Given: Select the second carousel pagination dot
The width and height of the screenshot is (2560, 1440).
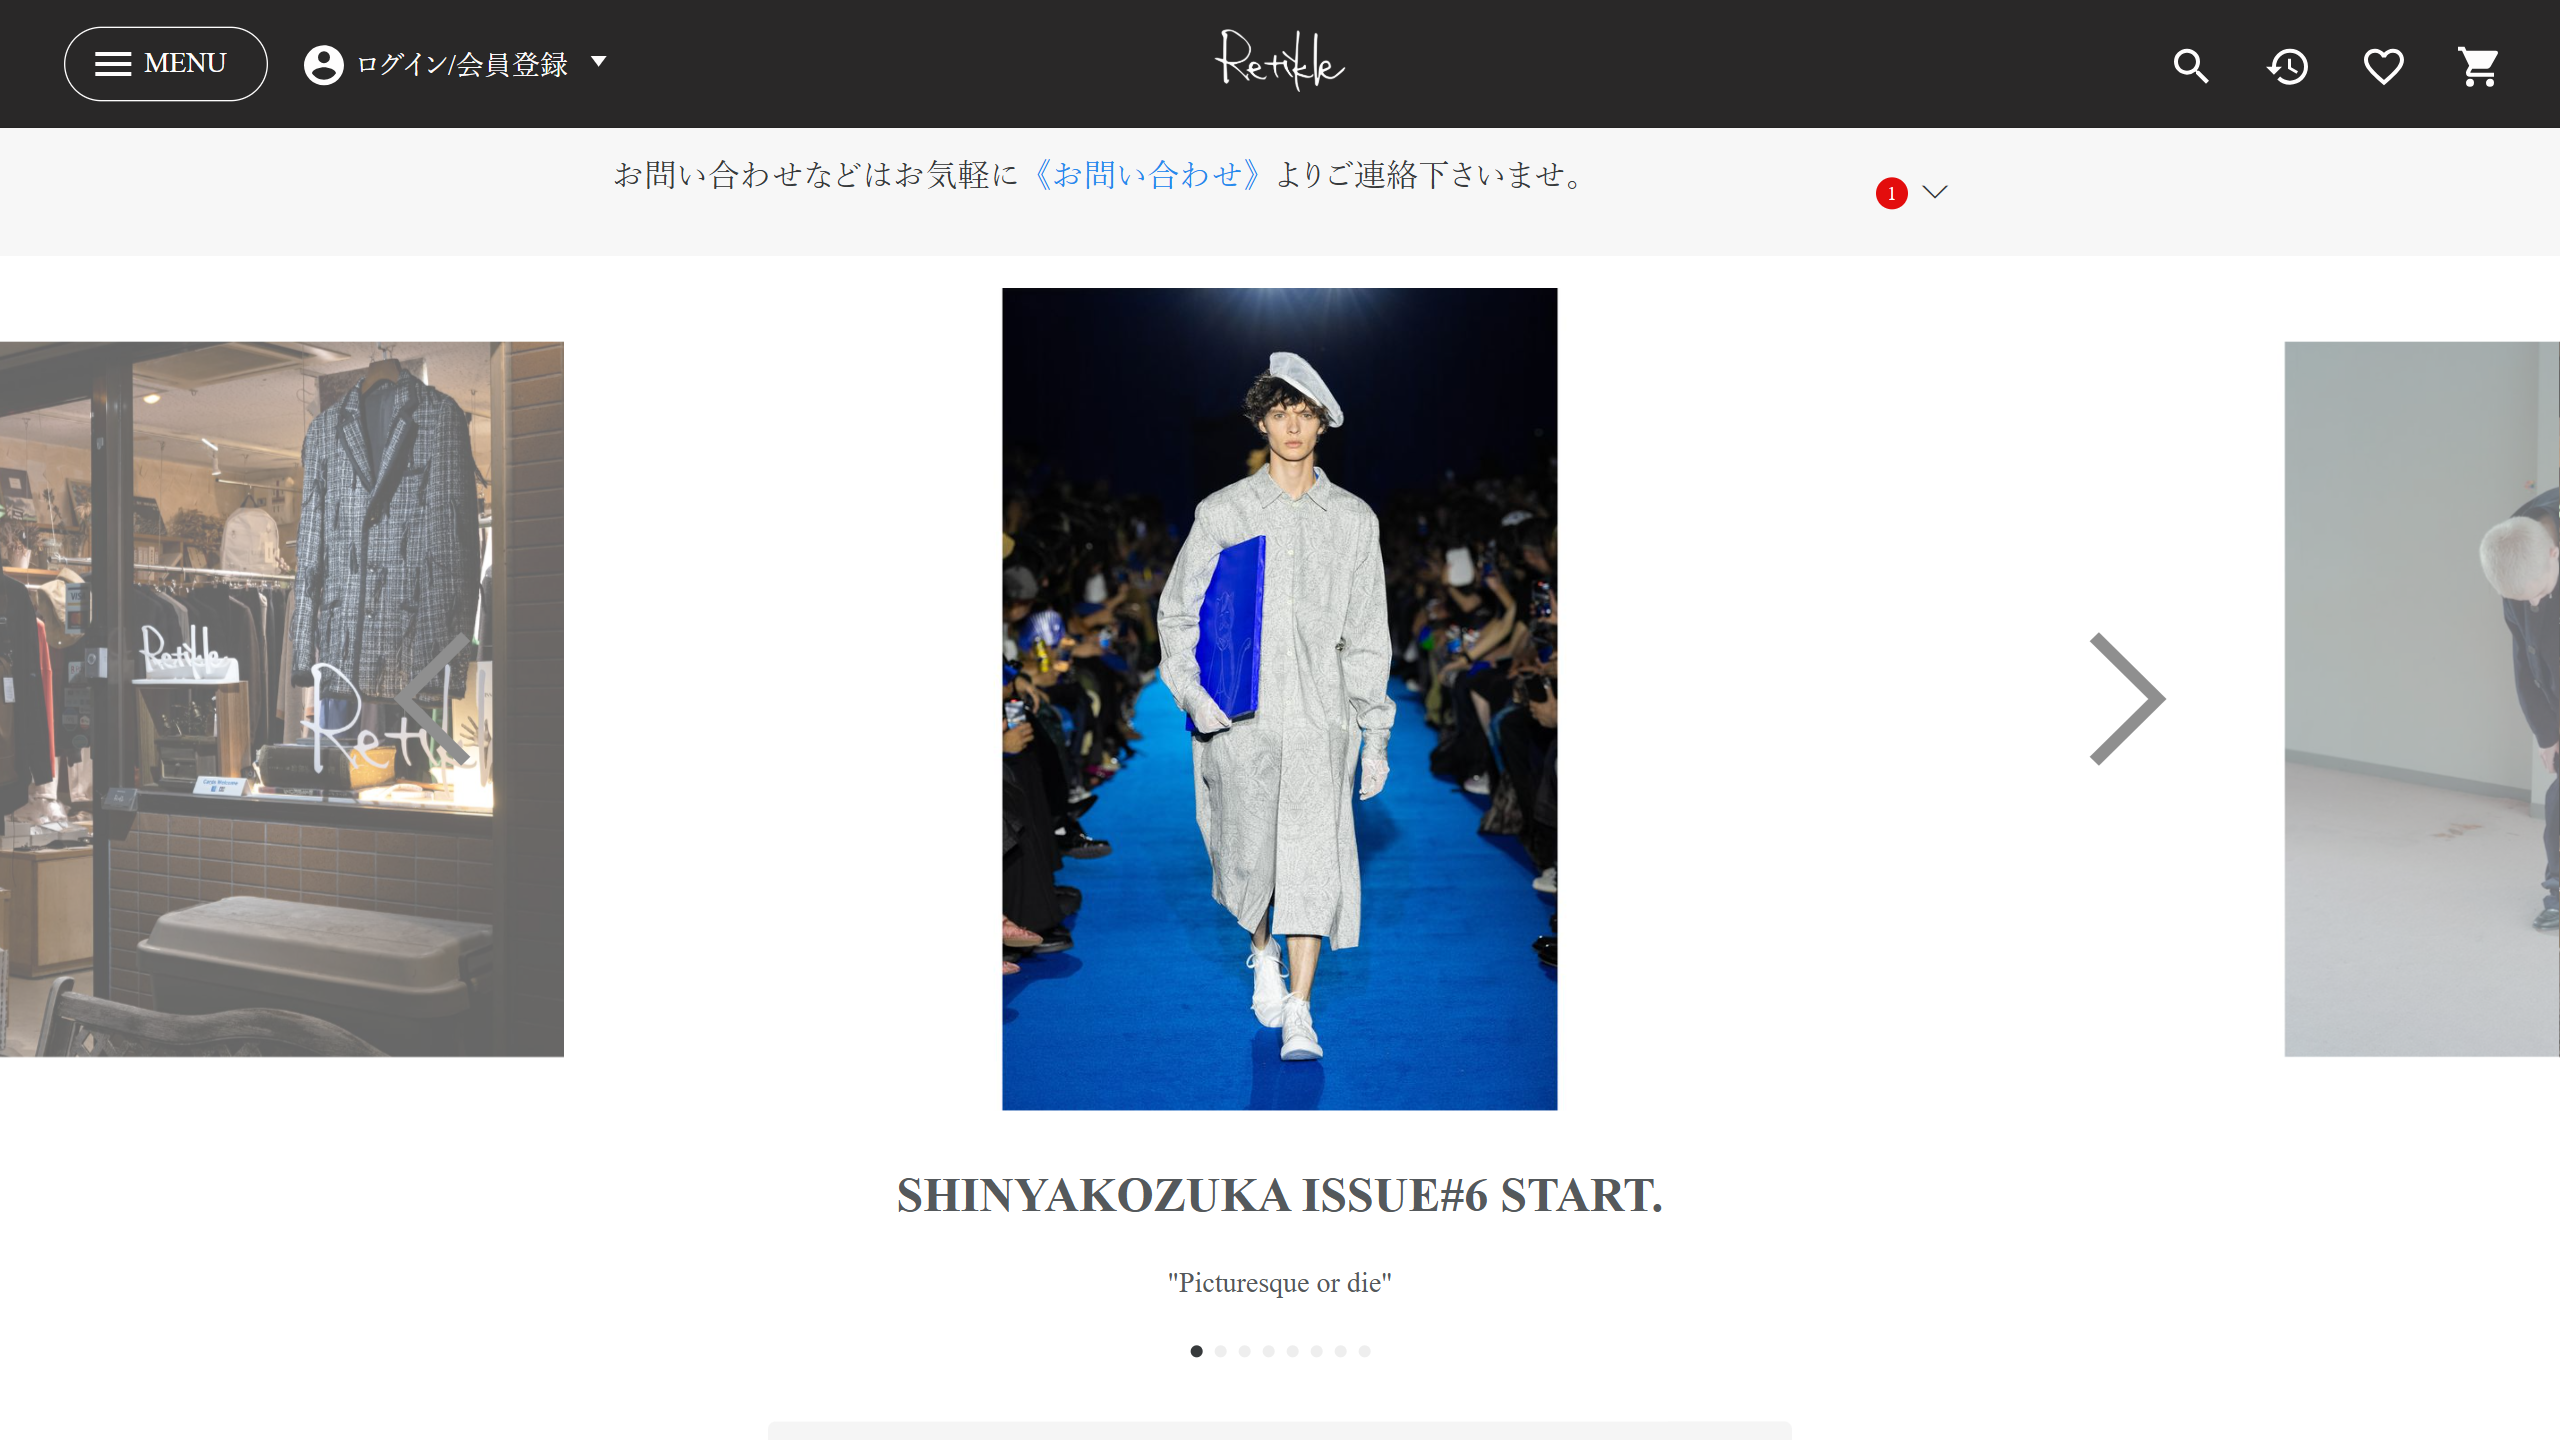Looking at the screenshot, I should coord(1220,1351).
